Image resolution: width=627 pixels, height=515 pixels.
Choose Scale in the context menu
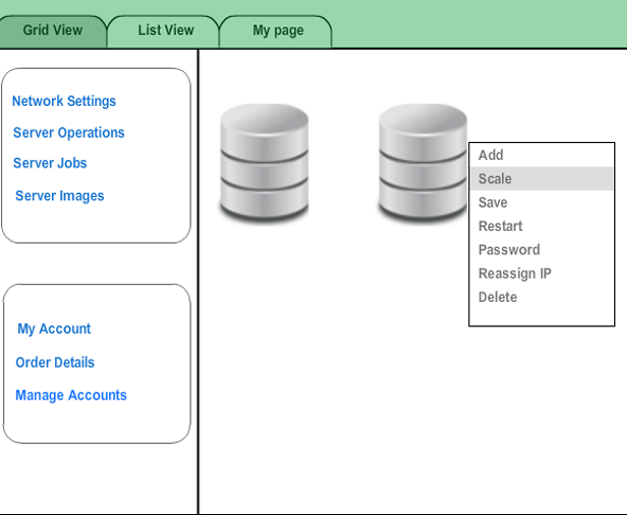[541, 179]
